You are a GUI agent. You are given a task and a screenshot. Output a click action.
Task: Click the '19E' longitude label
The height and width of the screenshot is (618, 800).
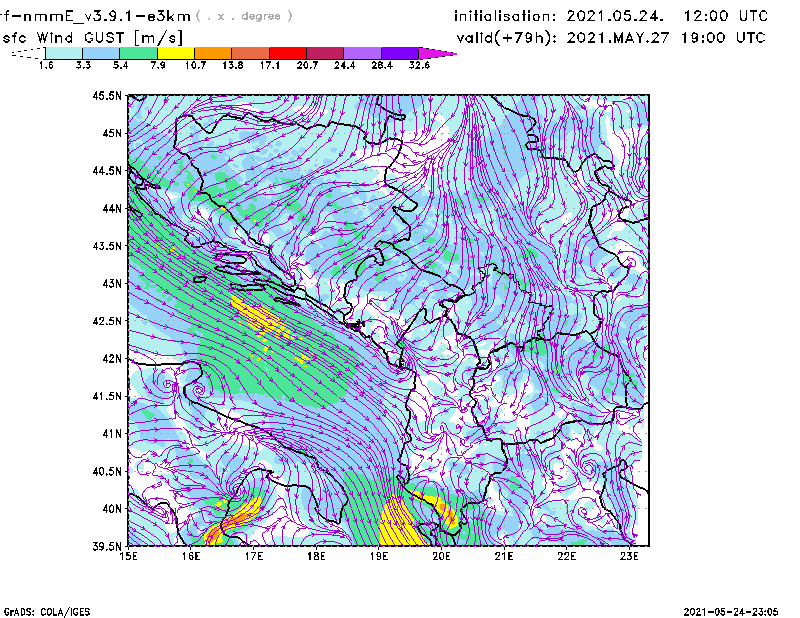pos(379,556)
